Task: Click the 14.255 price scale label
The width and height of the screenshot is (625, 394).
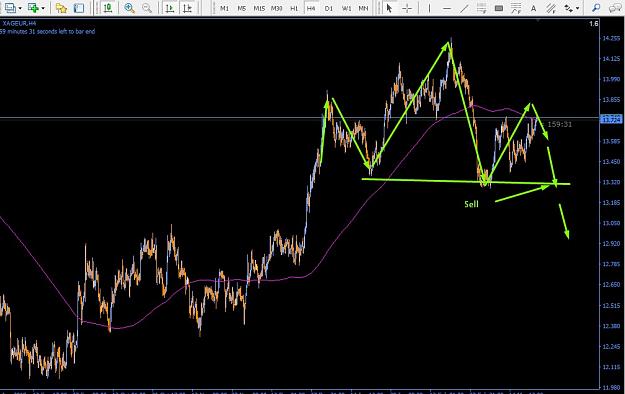Action: [x=611, y=38]
